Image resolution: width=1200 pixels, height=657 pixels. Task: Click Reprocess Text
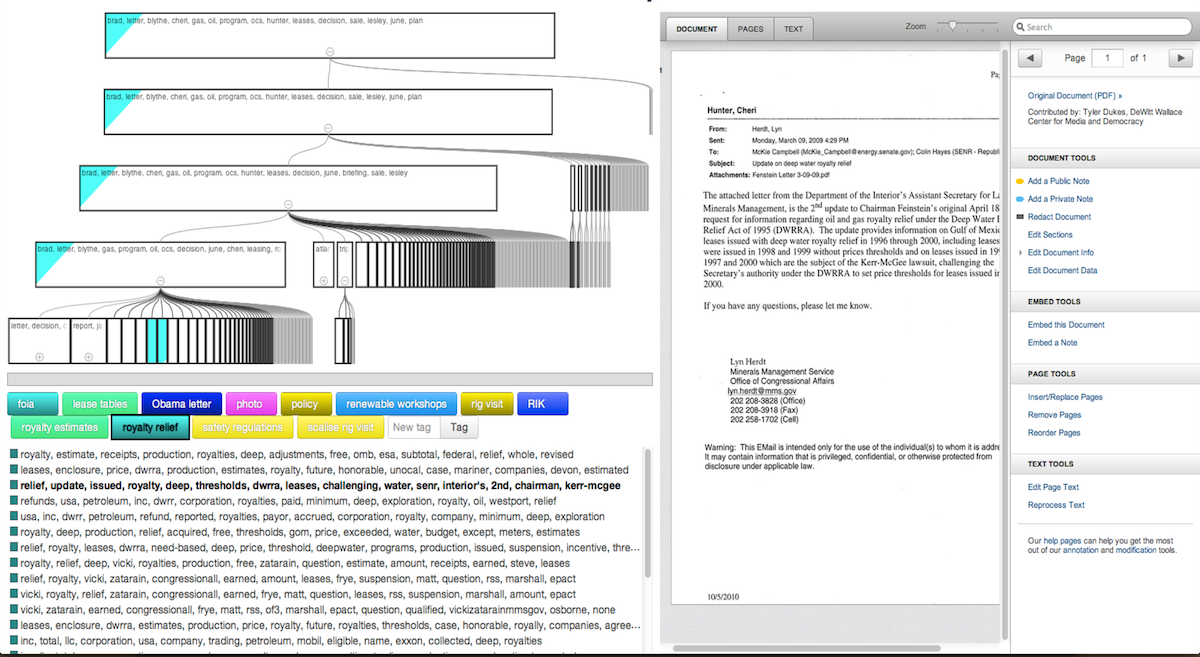1056,505
